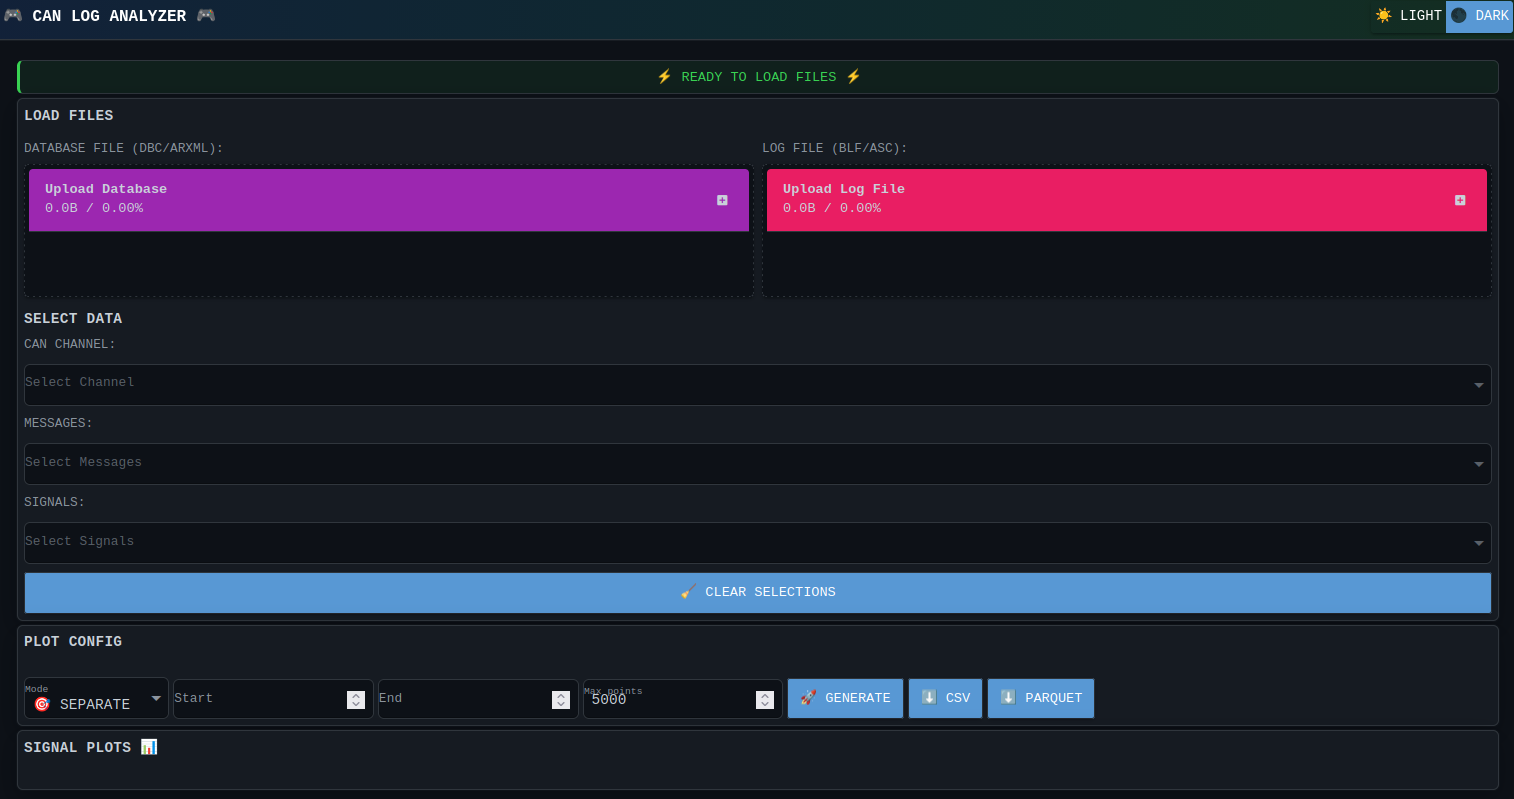Click the Log File (BLF/ASC) label
The image size is (1514, 799).
point(835,148)
